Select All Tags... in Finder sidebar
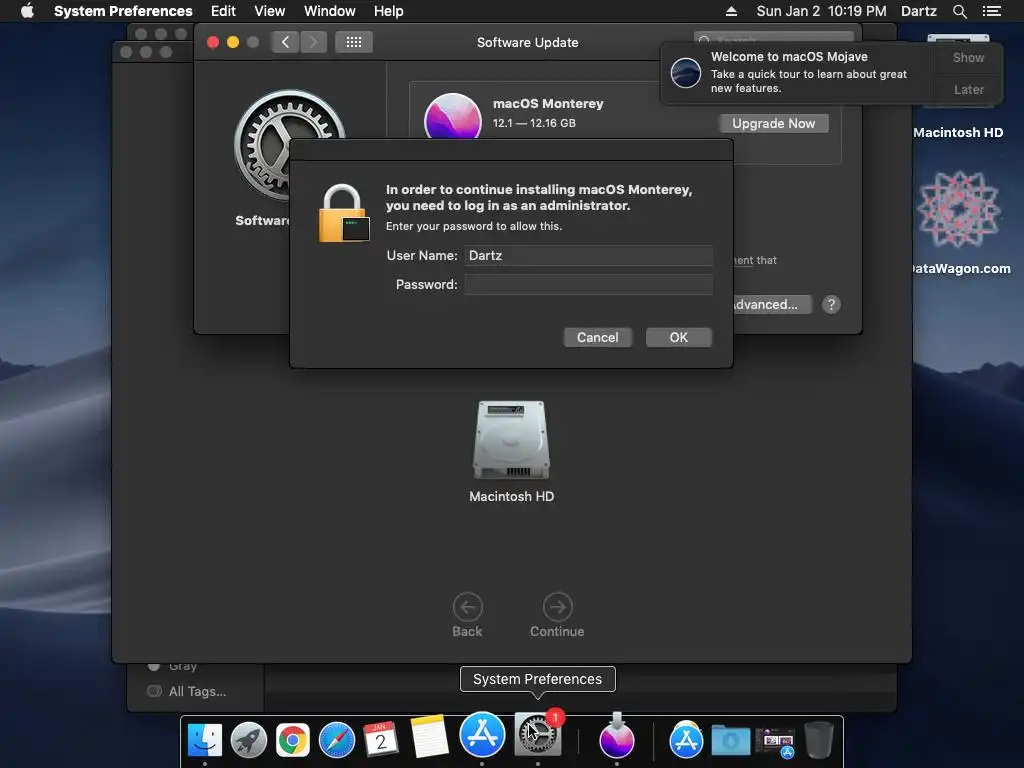1024x768 pixels. [197, 691]
